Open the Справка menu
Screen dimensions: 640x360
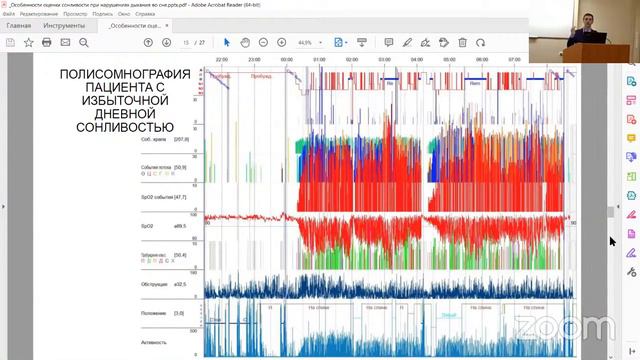(x=145, y=14)
